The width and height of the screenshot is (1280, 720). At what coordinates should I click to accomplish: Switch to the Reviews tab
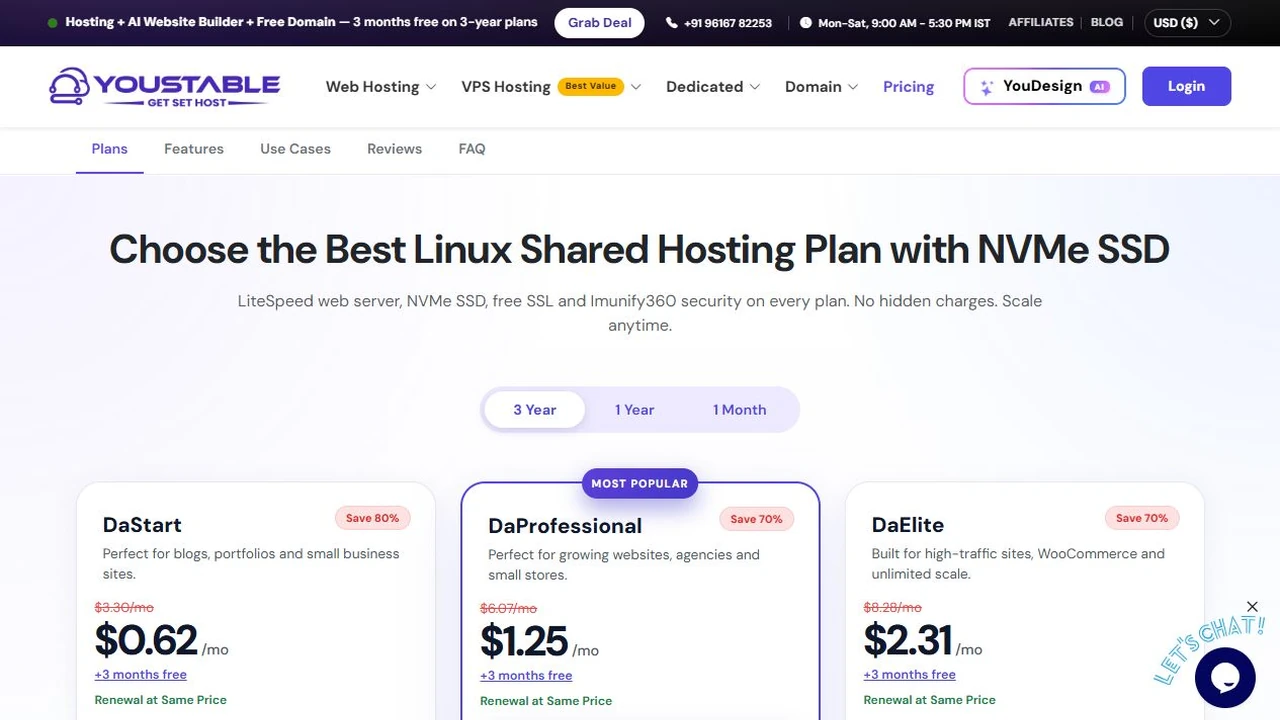pyautogui.click(x=394, y=149)
